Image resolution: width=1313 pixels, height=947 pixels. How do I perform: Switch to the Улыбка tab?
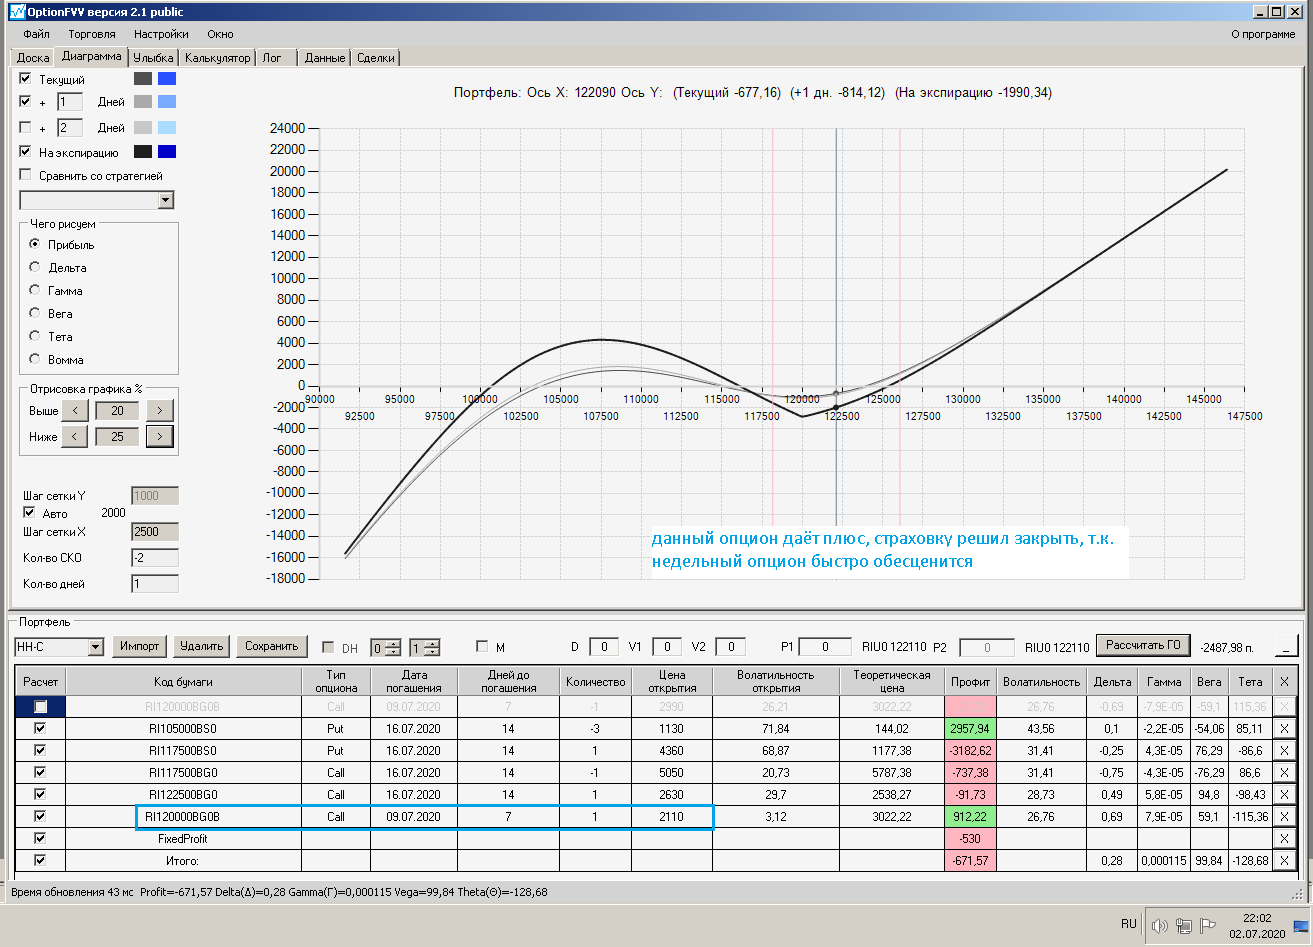coord(154,58)
